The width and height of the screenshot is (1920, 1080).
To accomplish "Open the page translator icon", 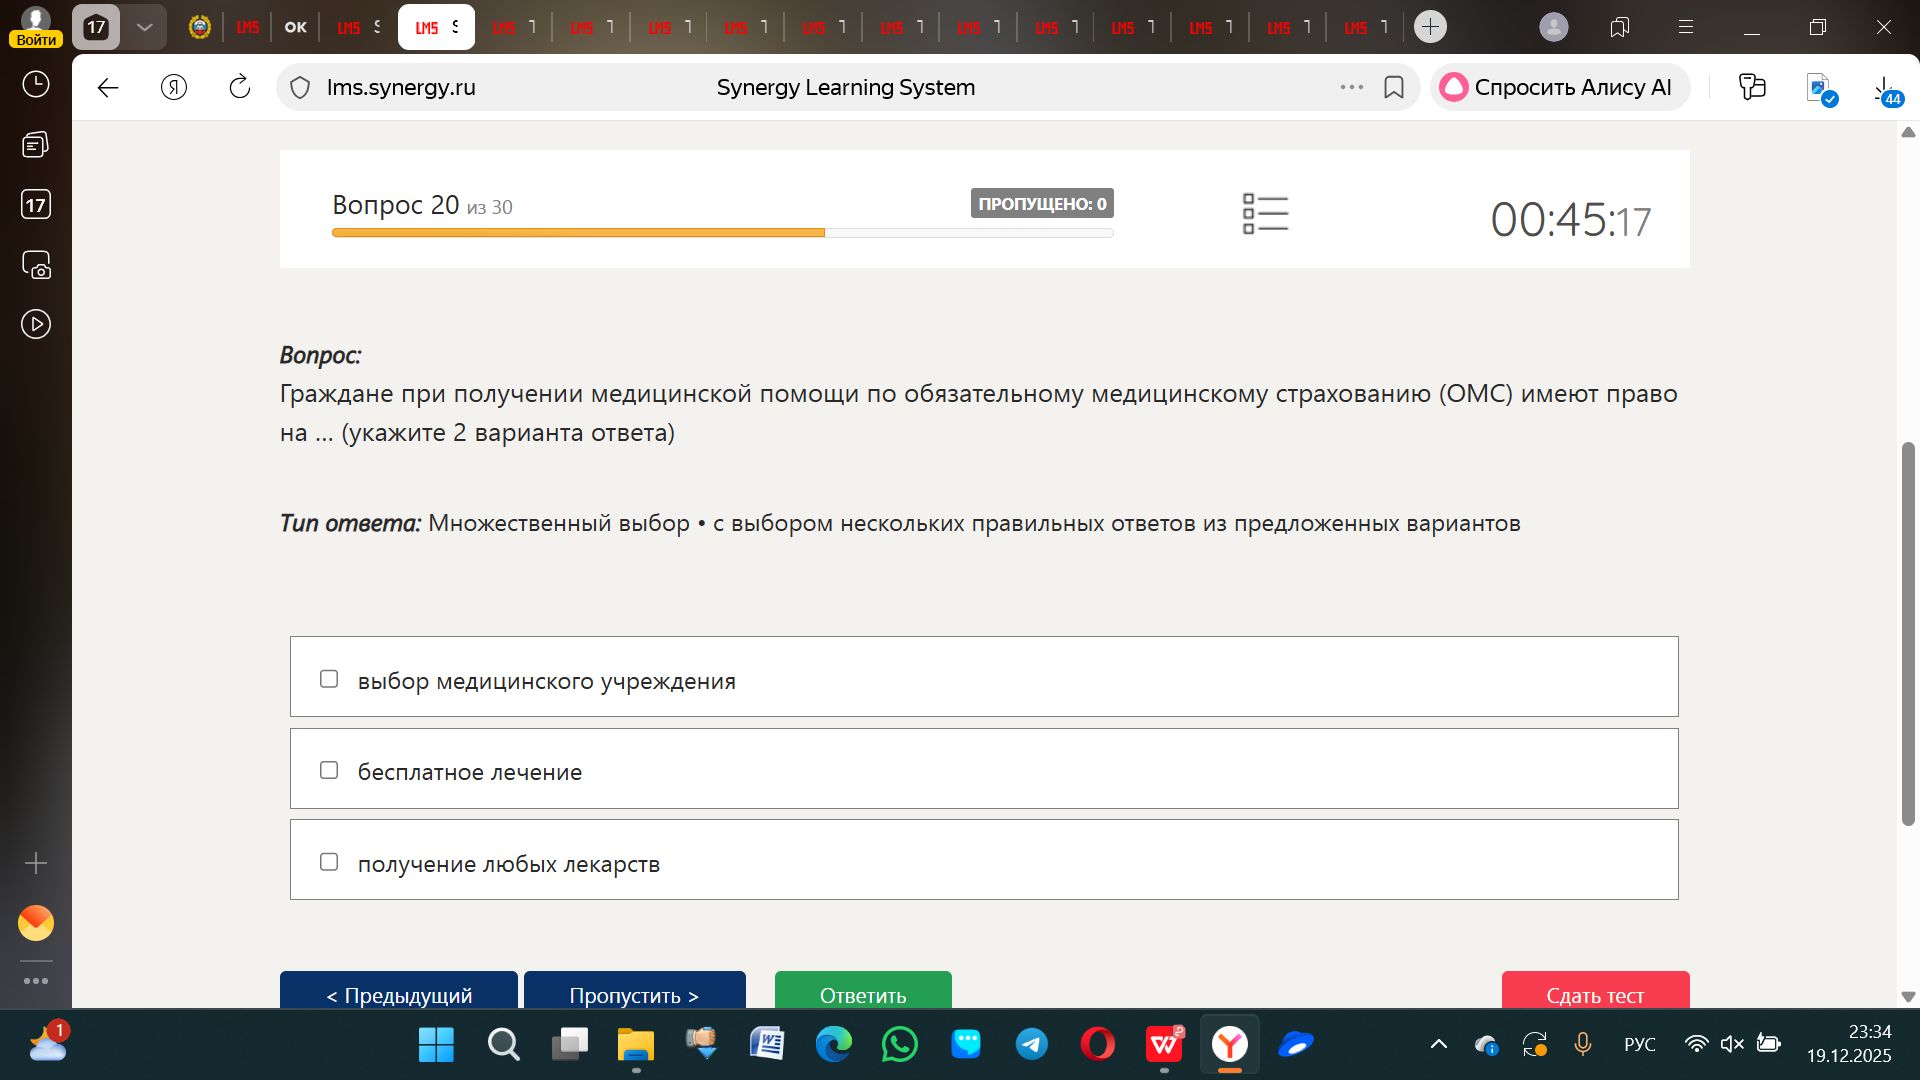I will 1821,90.
